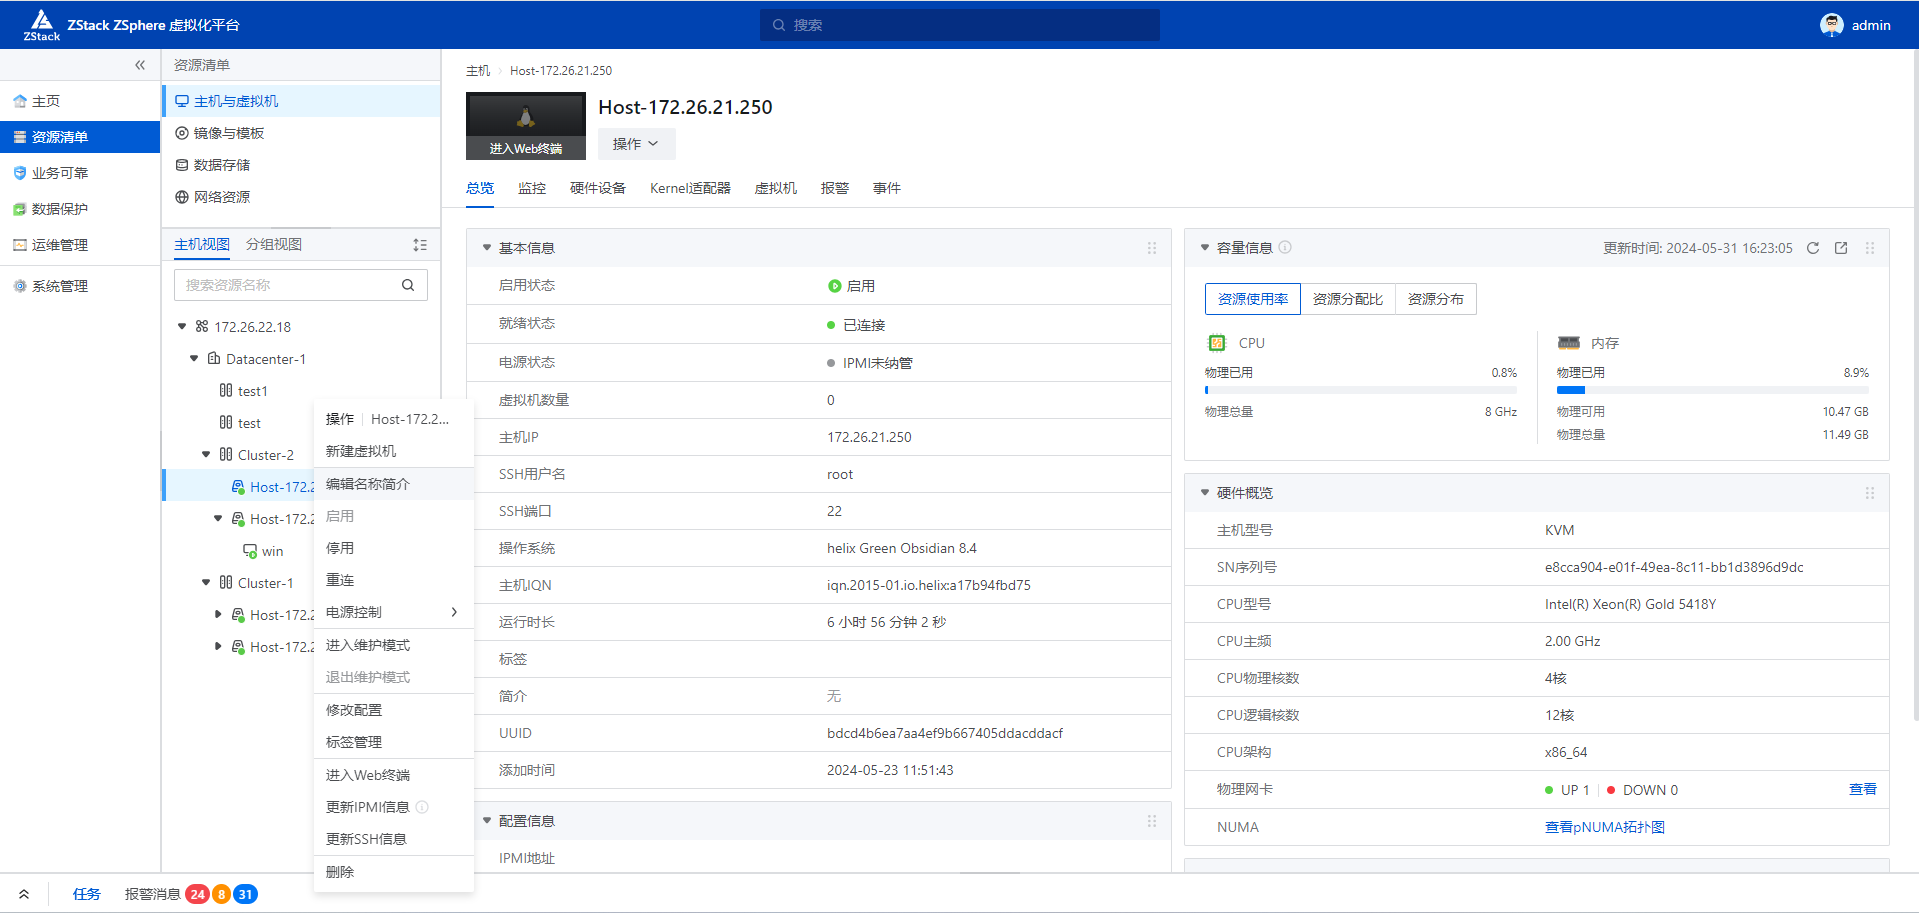Switch to 资源分布 view option
Image resolution: width=1919 pixels, height=913 pixels.
(1435, 299)
